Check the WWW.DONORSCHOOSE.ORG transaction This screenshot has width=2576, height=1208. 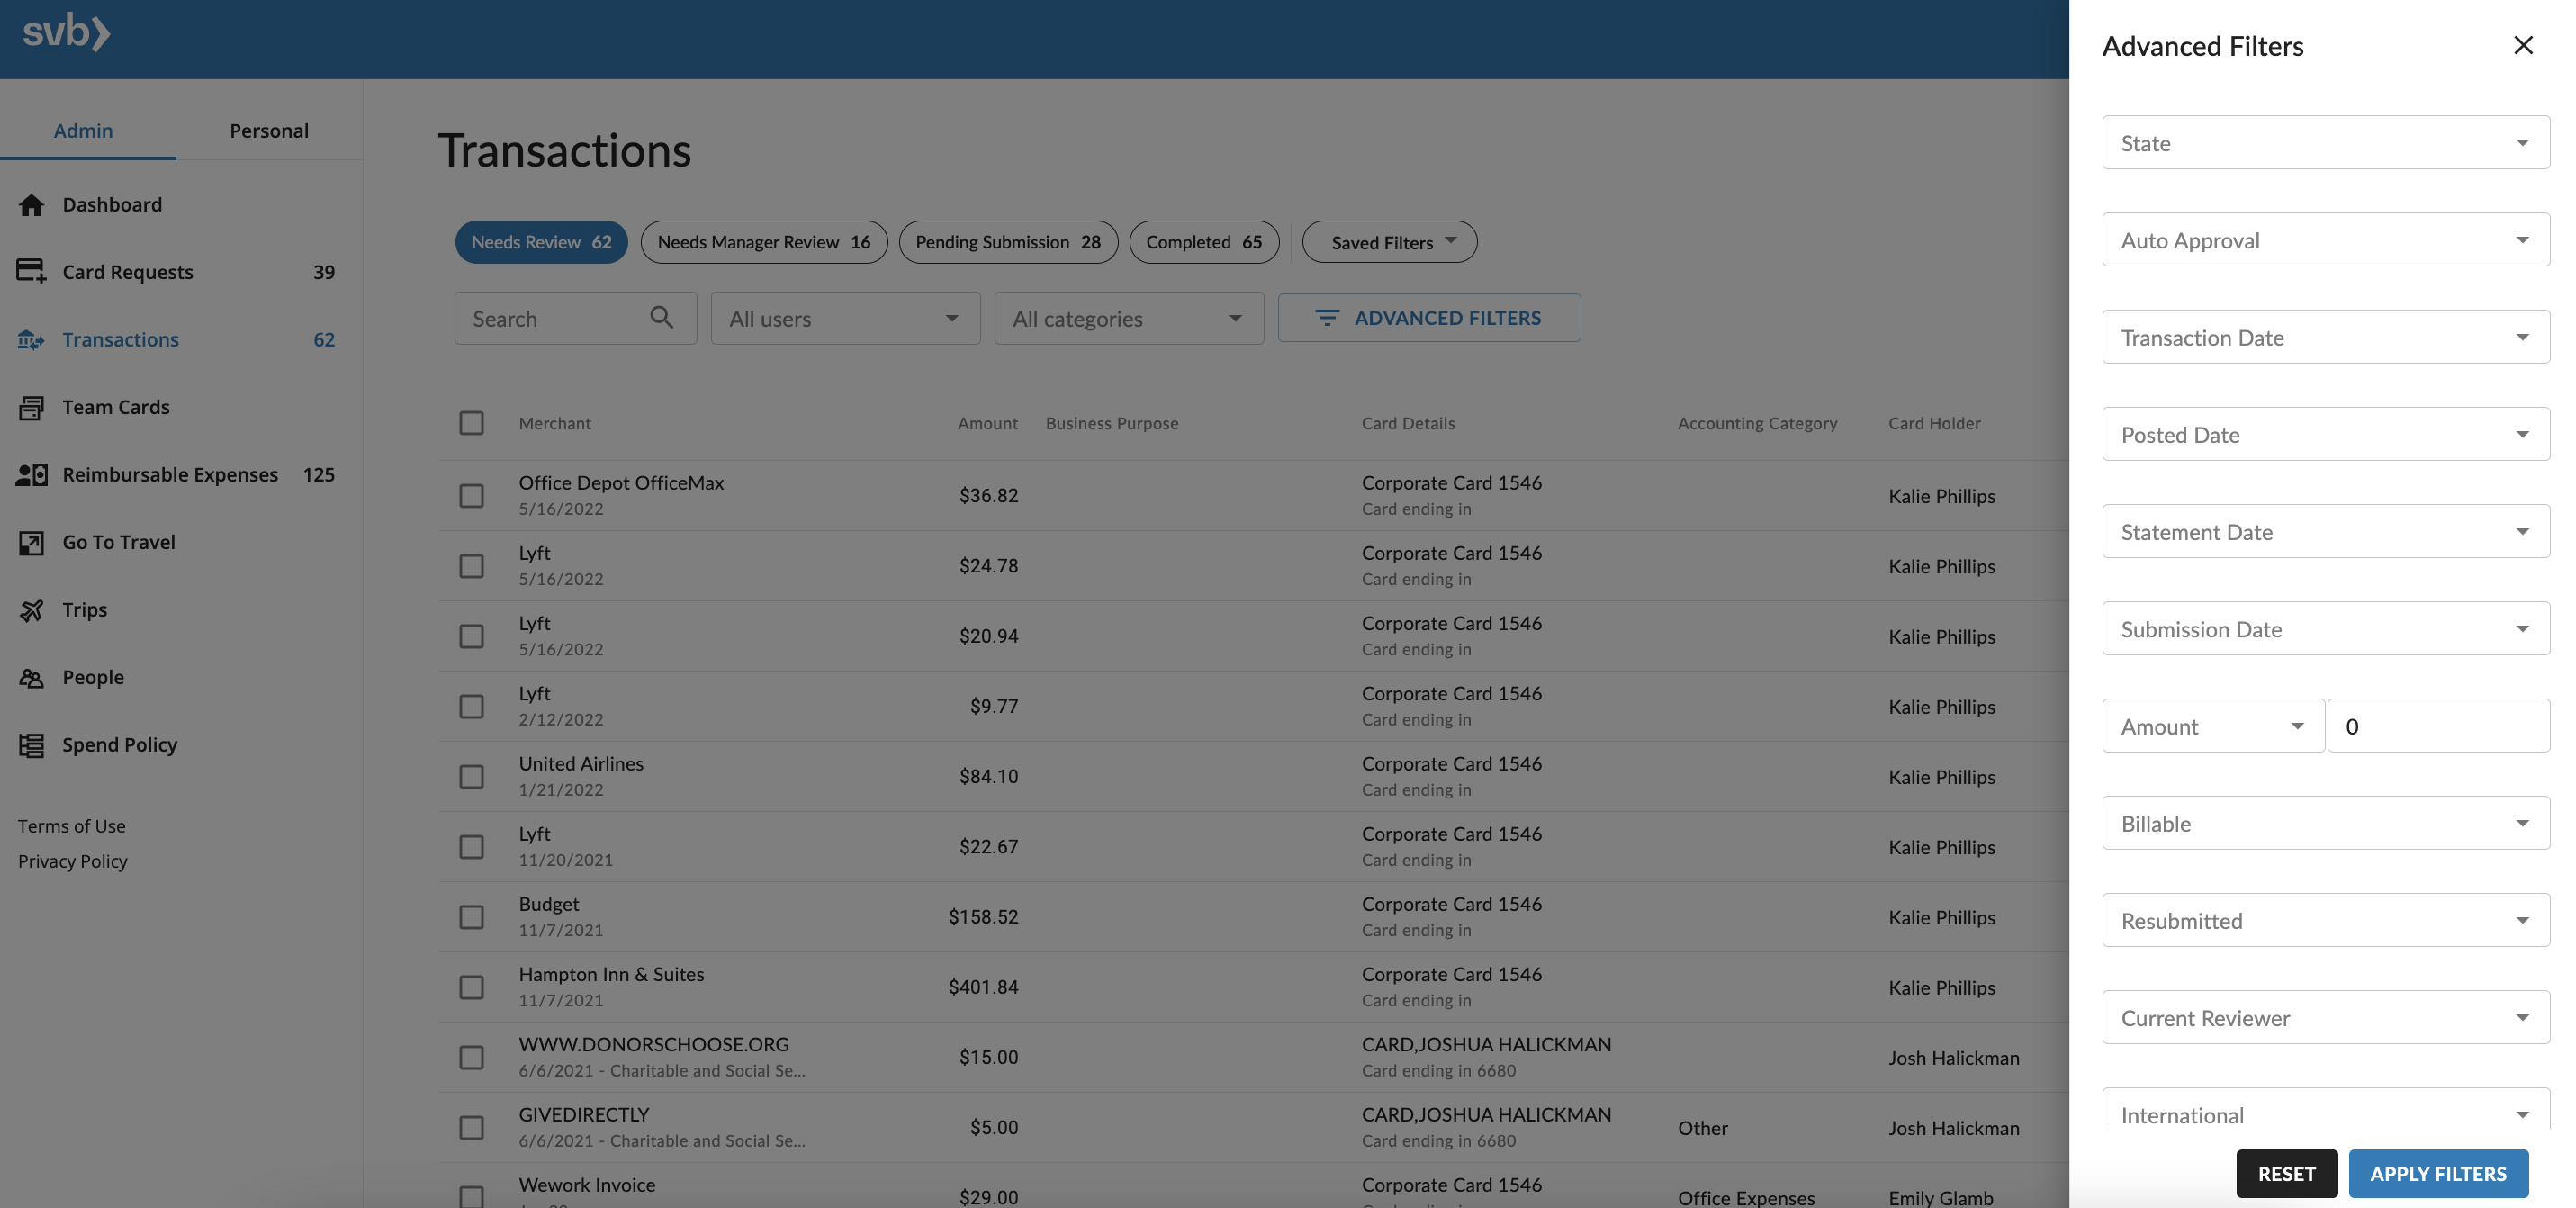[x=471, y=1057]
